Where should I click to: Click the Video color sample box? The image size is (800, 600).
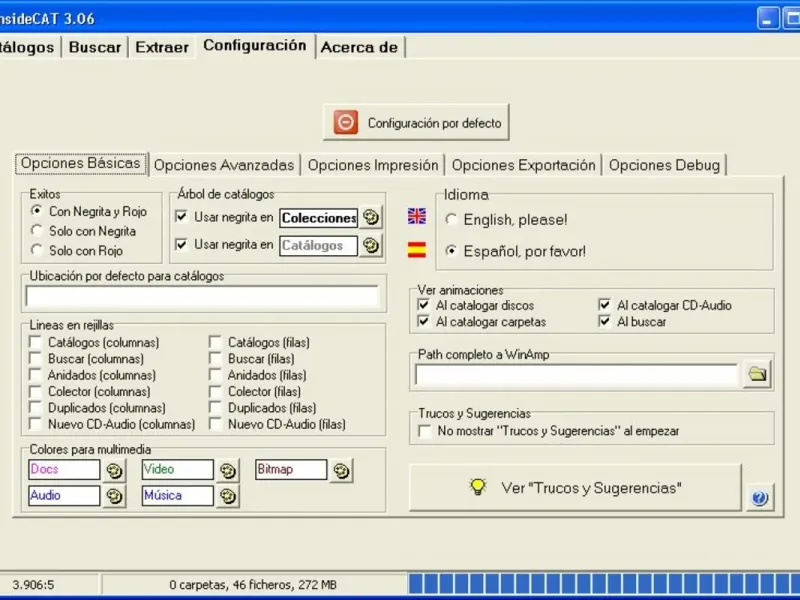[x=178, y=469]
